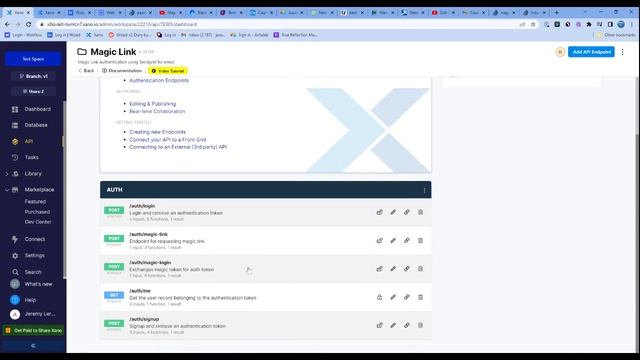Open Featured under Marketplace
The width and height of the screenshot is (640, 360).
(x=35, y=202)
